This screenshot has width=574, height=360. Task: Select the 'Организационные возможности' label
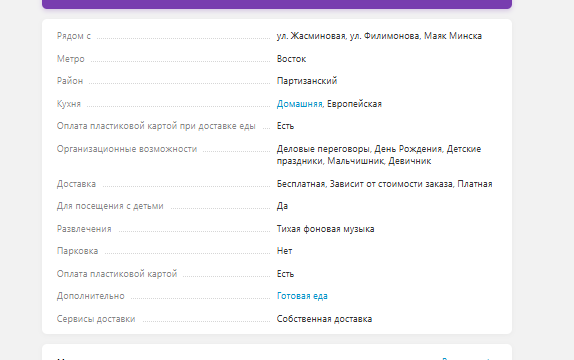(127, 149)
